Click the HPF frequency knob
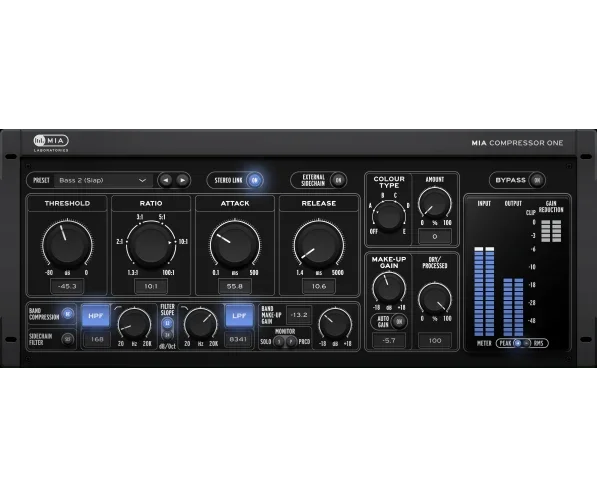 coord(134,324)
